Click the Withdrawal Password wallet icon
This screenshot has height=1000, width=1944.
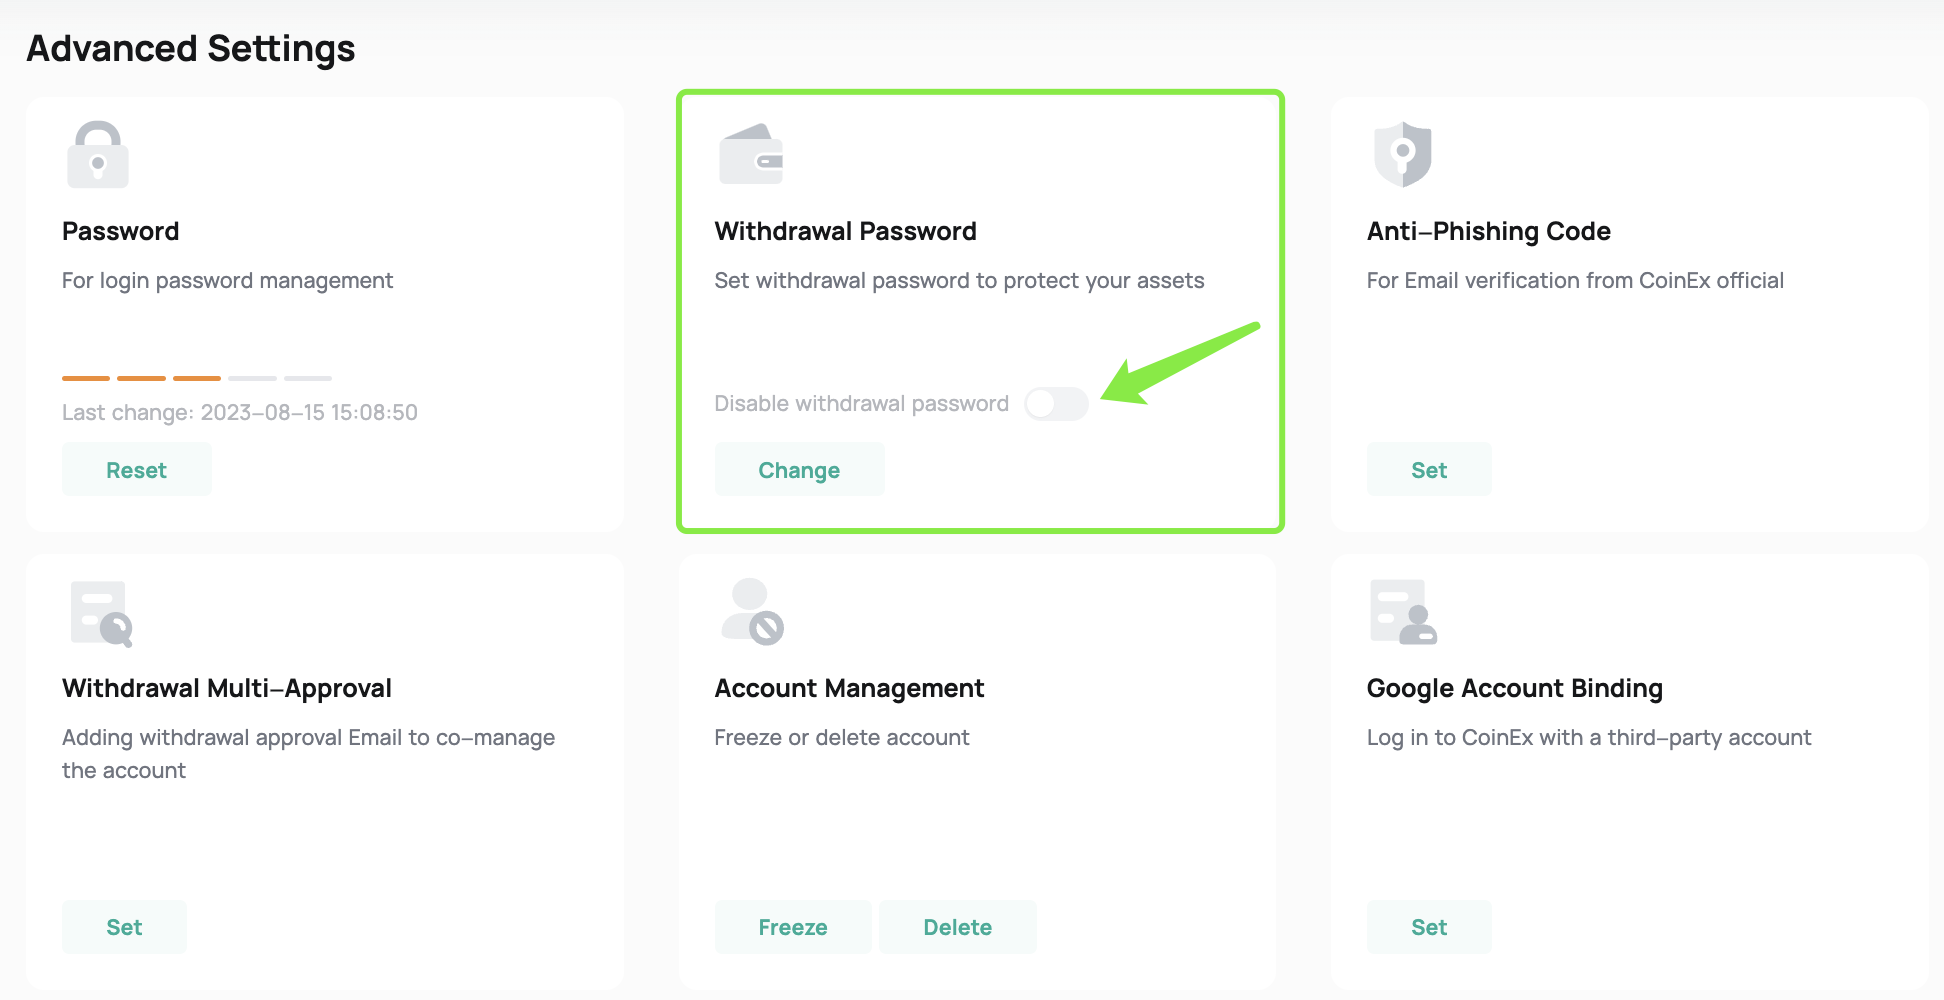[753, 153]
